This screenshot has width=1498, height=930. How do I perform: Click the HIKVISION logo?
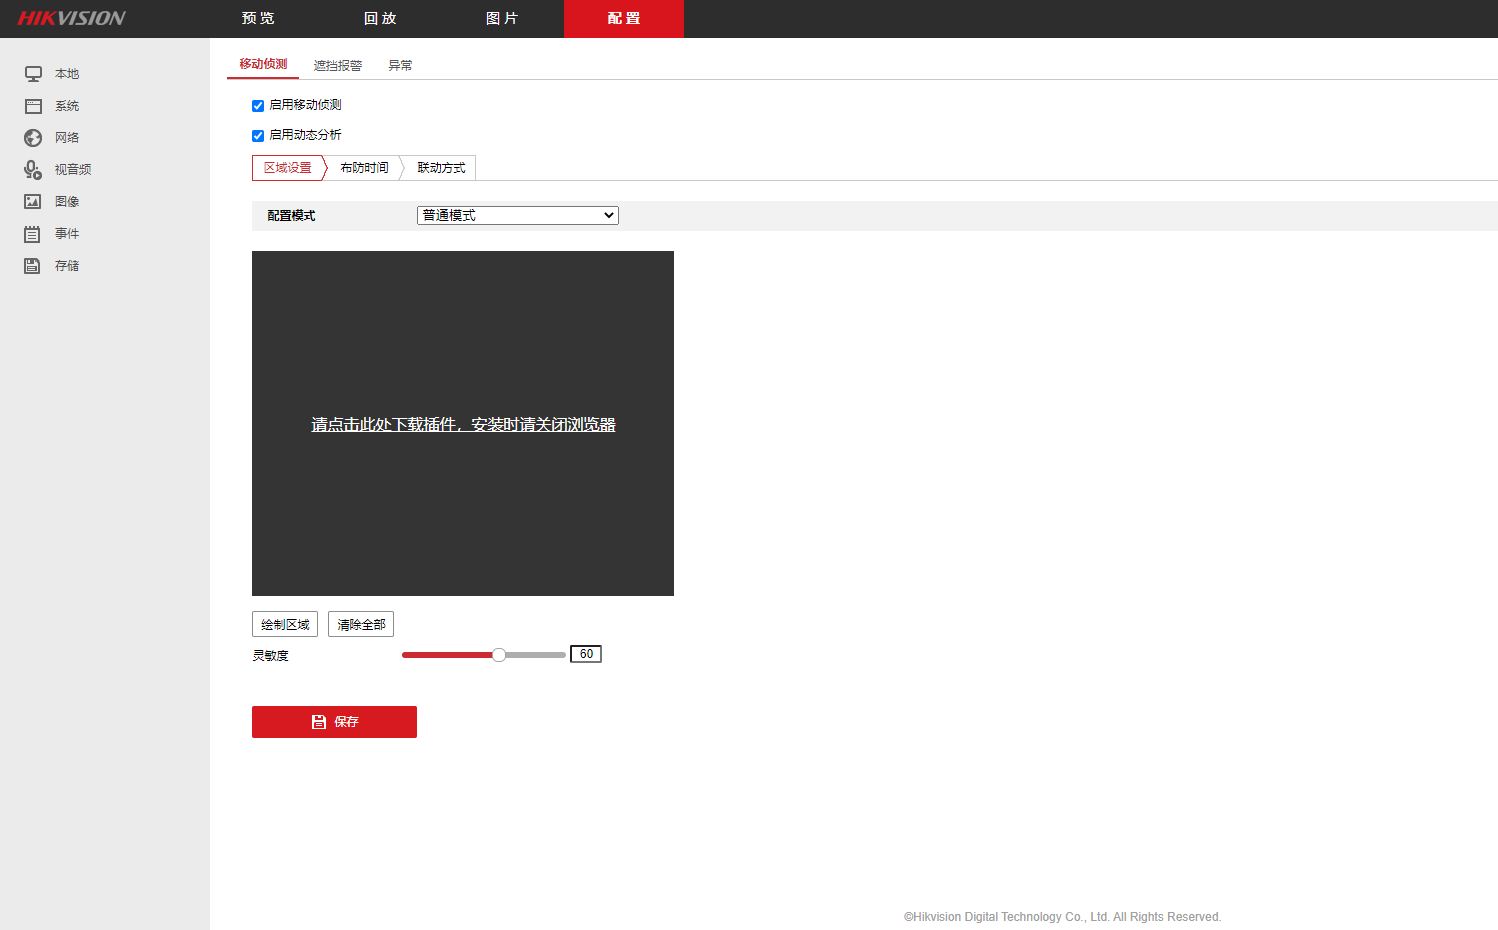pyautogui.click(x=71, y=18)
